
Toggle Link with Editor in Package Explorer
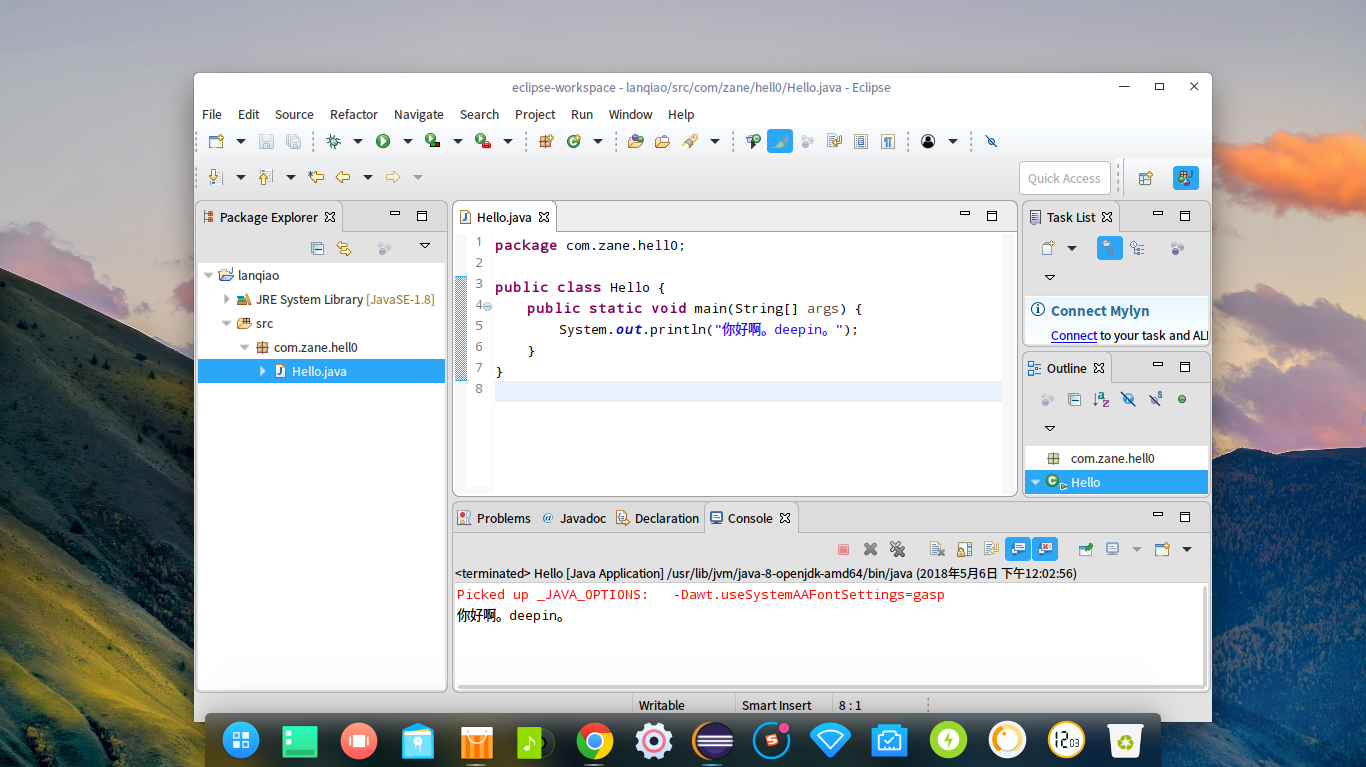point(344,248)
